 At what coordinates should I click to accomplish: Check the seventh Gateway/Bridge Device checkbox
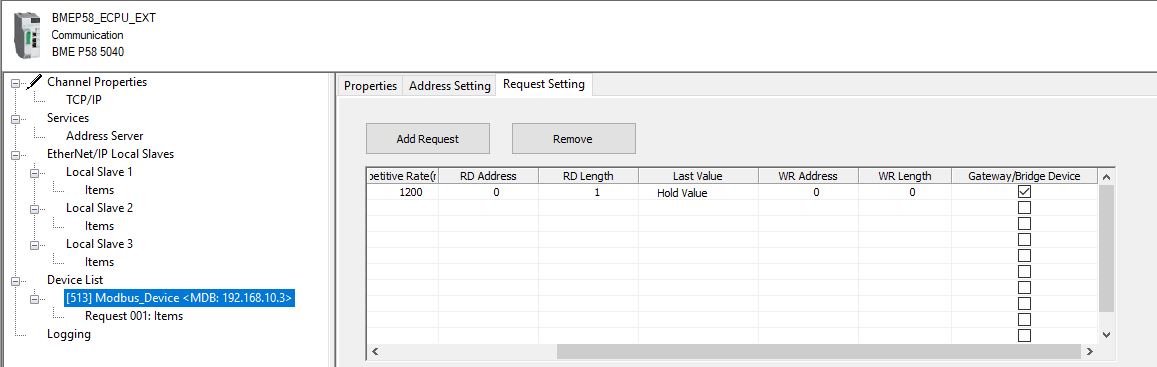click(x=1024, y=287)
